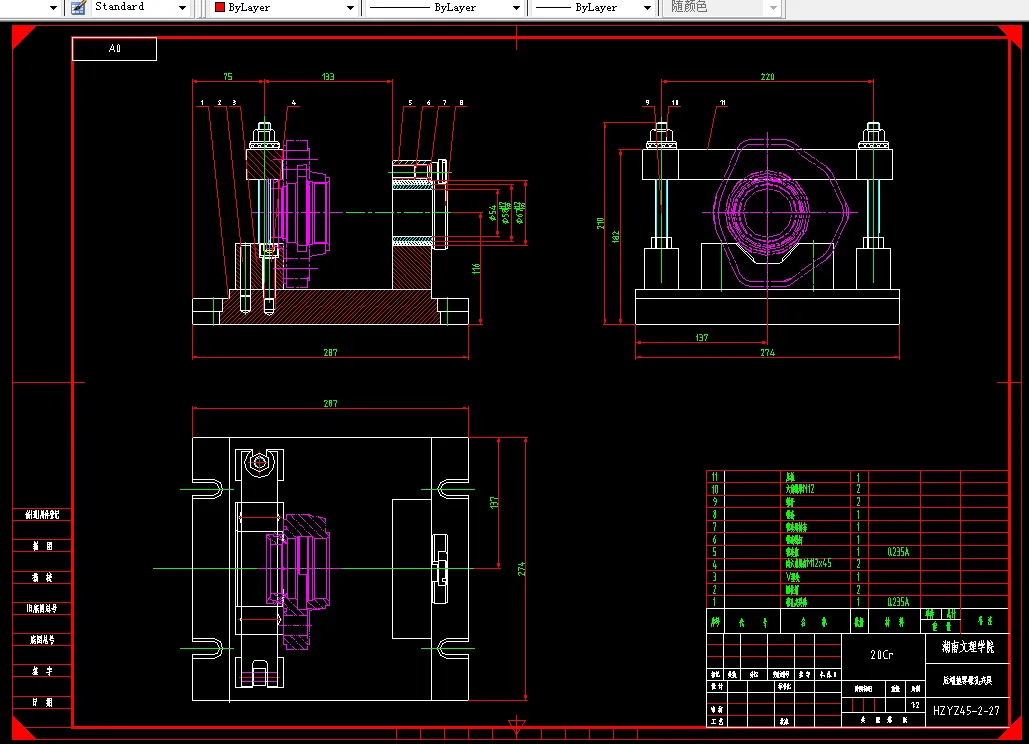The width and height of the screenshot is (1029, 744).
Task: Select the 193 dimension text
Action: click(x=328, y=77)
